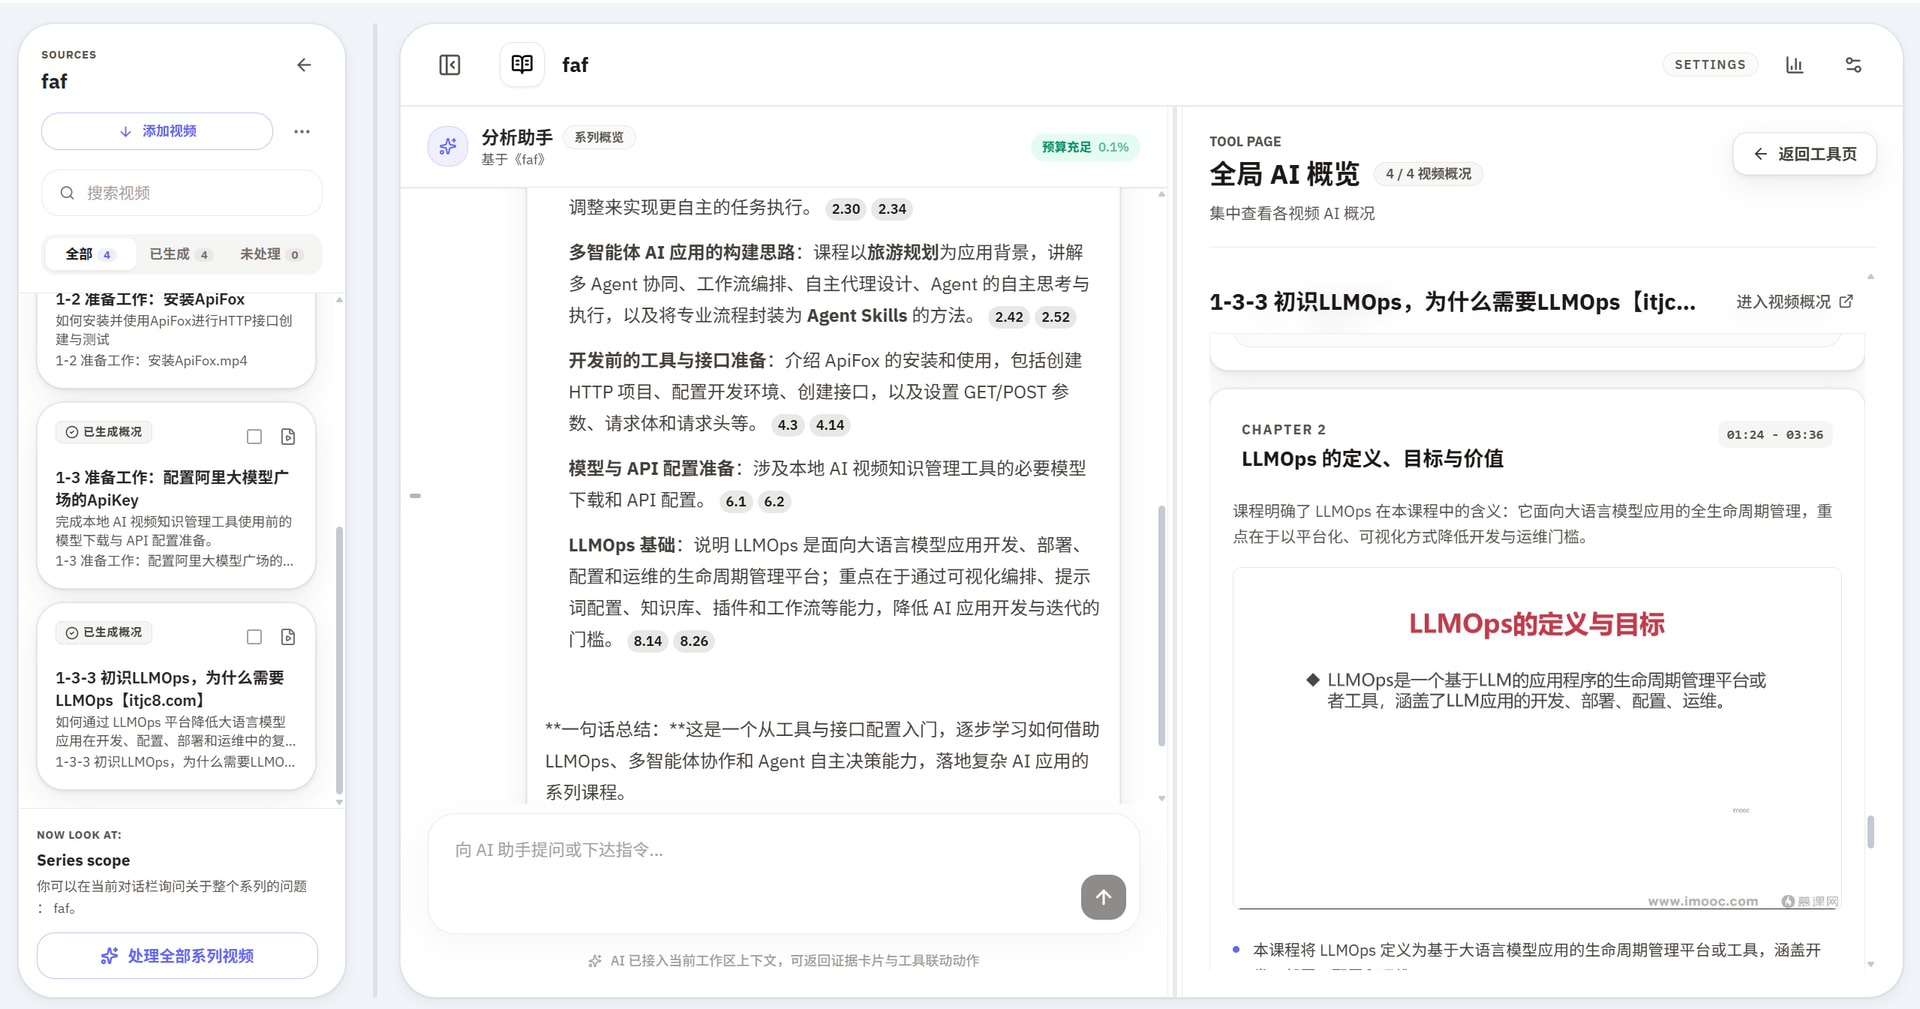The width and height of the screenshot is (1920, 1009).
Task: Open document icon on 1-3-3 LLMOps card
Action: point(288,637)
